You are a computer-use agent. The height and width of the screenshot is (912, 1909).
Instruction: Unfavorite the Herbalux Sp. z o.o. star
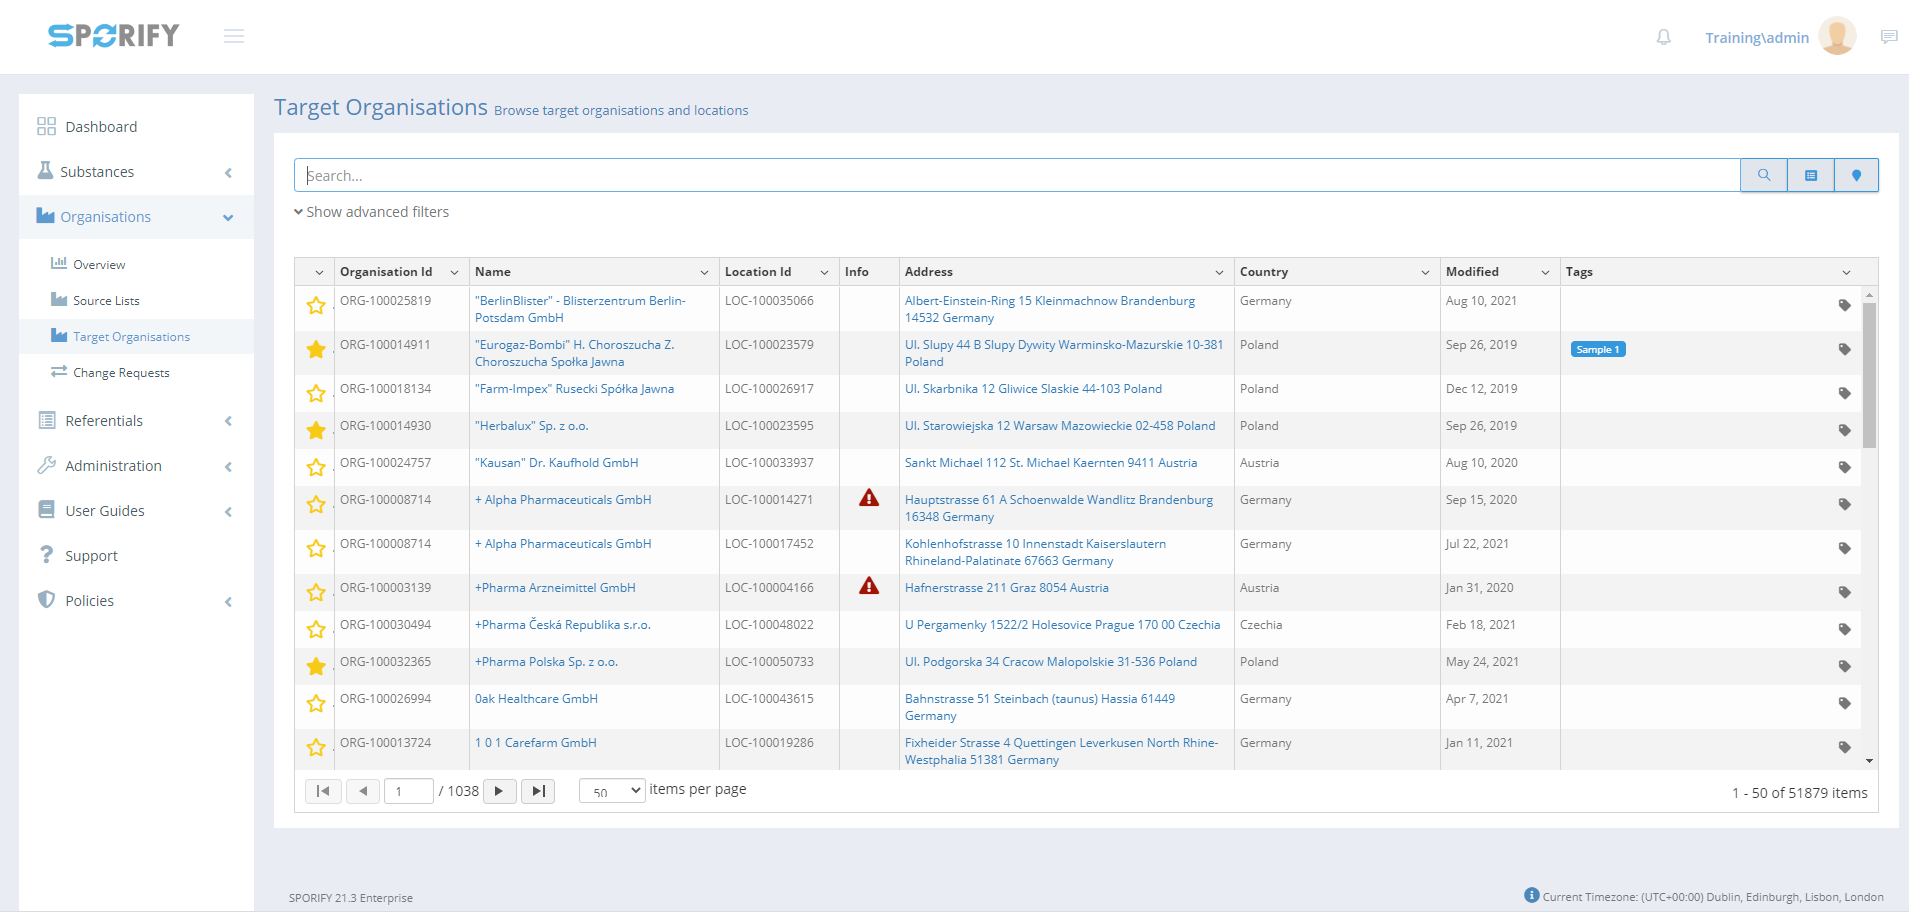coord(316,430)
